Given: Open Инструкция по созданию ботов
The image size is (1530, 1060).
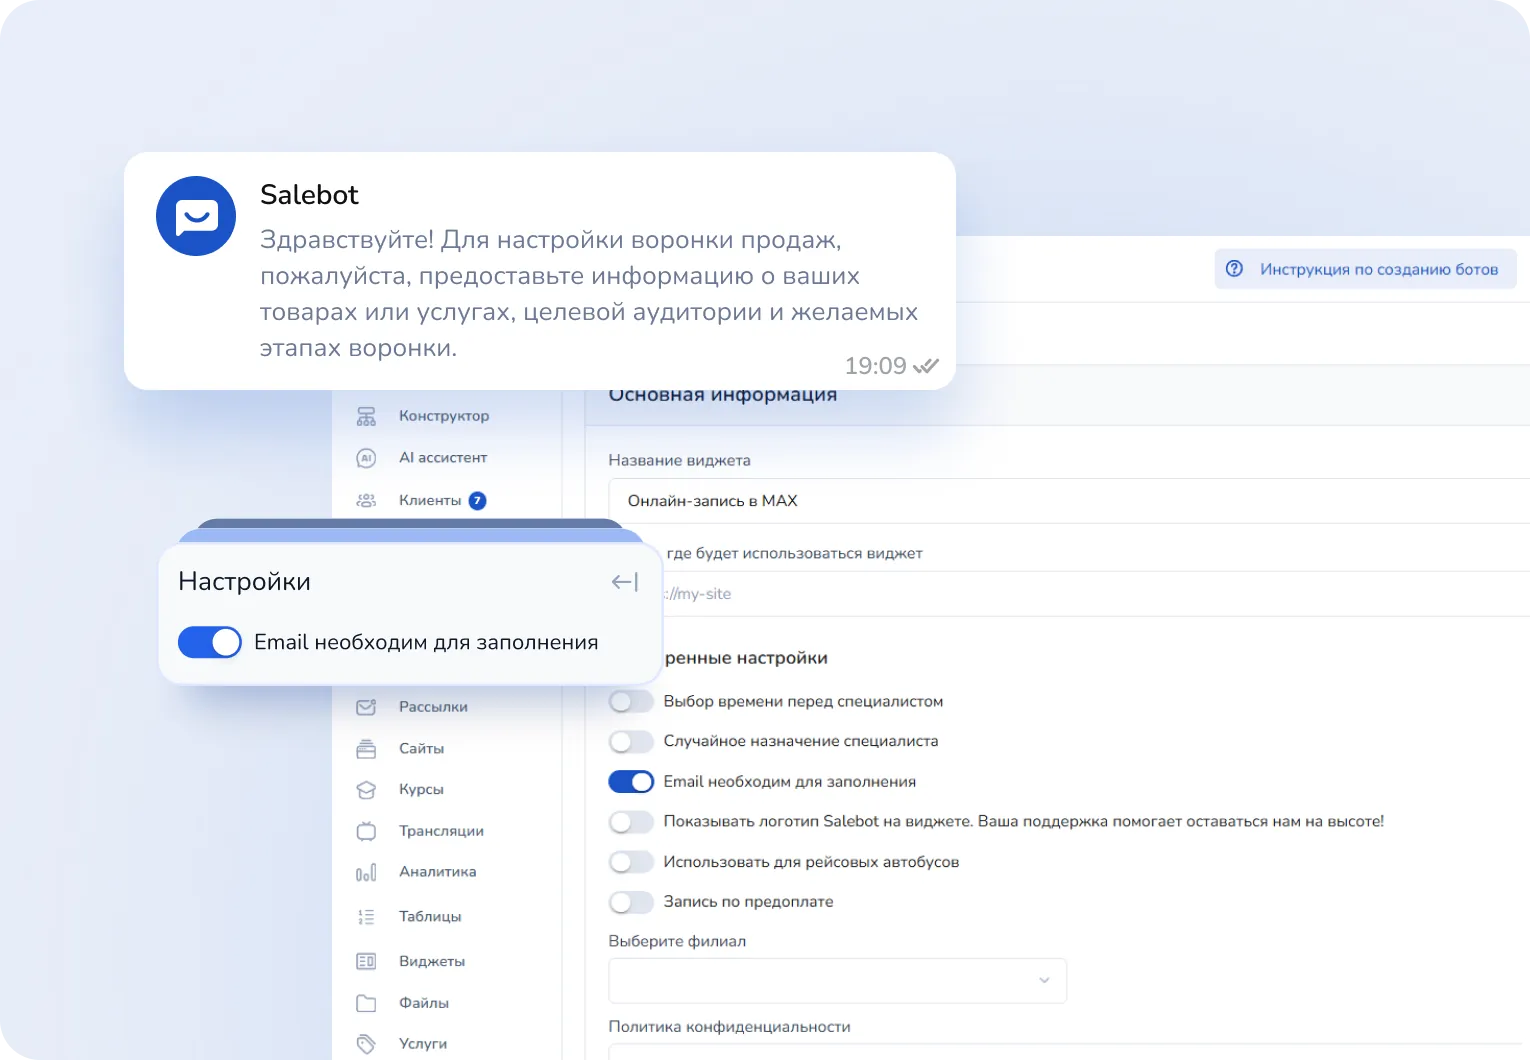Looking at the screenshot, I should coord(1365,269).
